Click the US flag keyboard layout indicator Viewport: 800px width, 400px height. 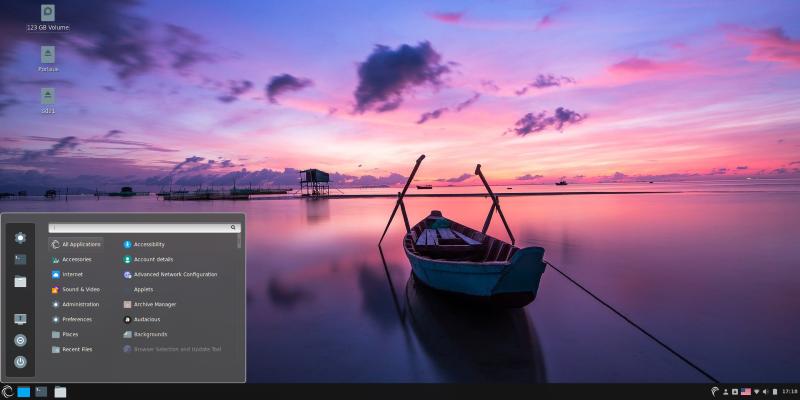tap(746, 391)
